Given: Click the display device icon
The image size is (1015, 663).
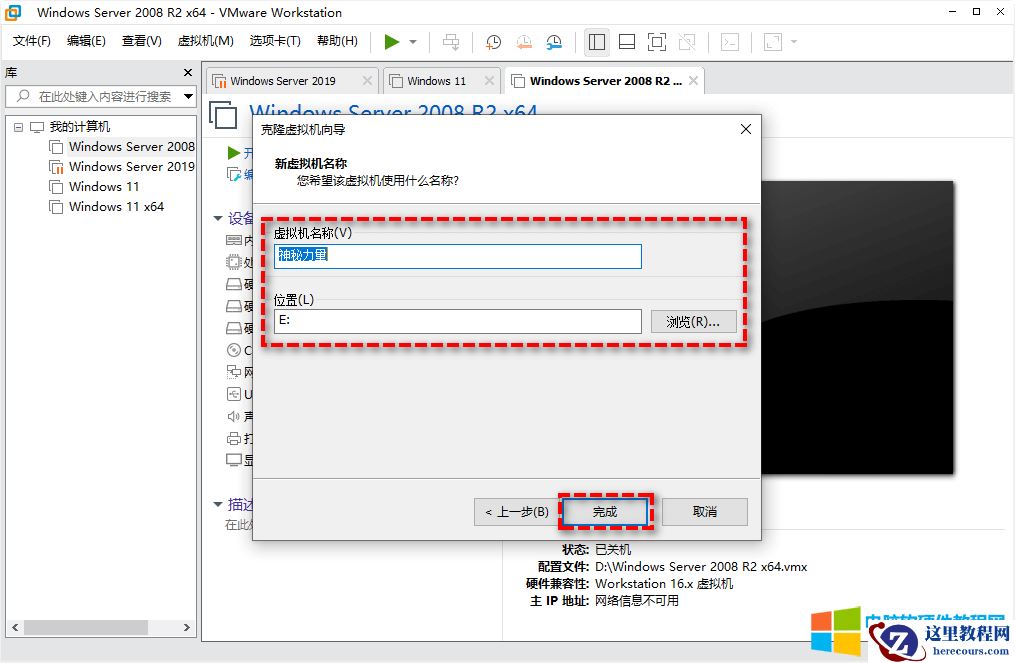Looking at the screenshot, I should tap(234, 460).
